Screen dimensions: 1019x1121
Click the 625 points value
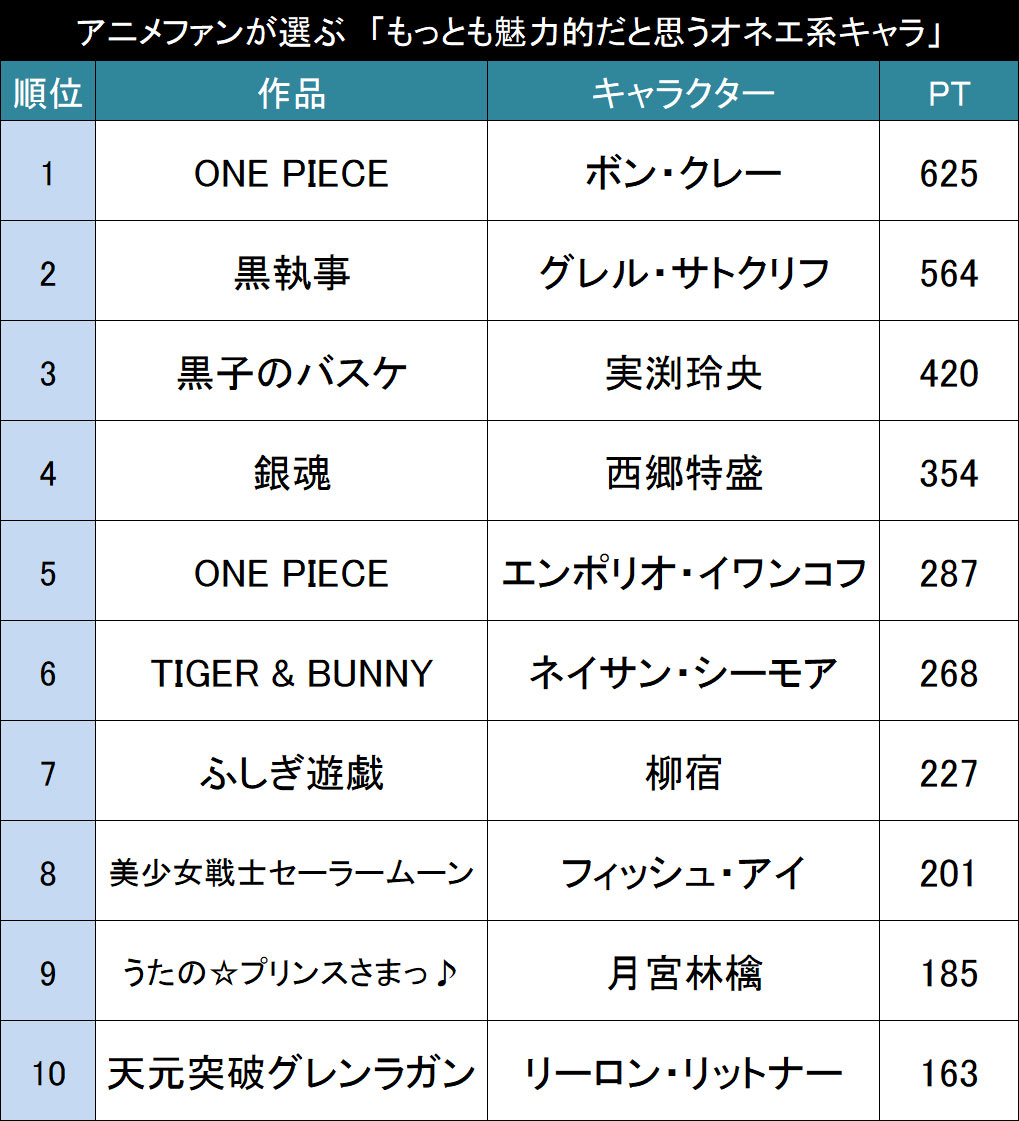[x=949, y=171]
